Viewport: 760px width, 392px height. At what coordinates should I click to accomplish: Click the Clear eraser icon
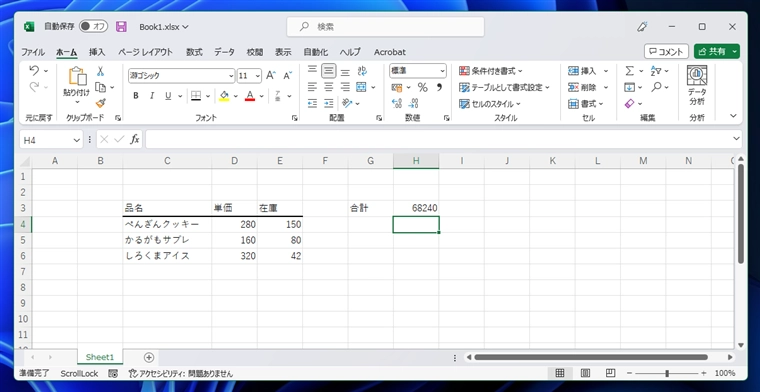click(629, 103)
